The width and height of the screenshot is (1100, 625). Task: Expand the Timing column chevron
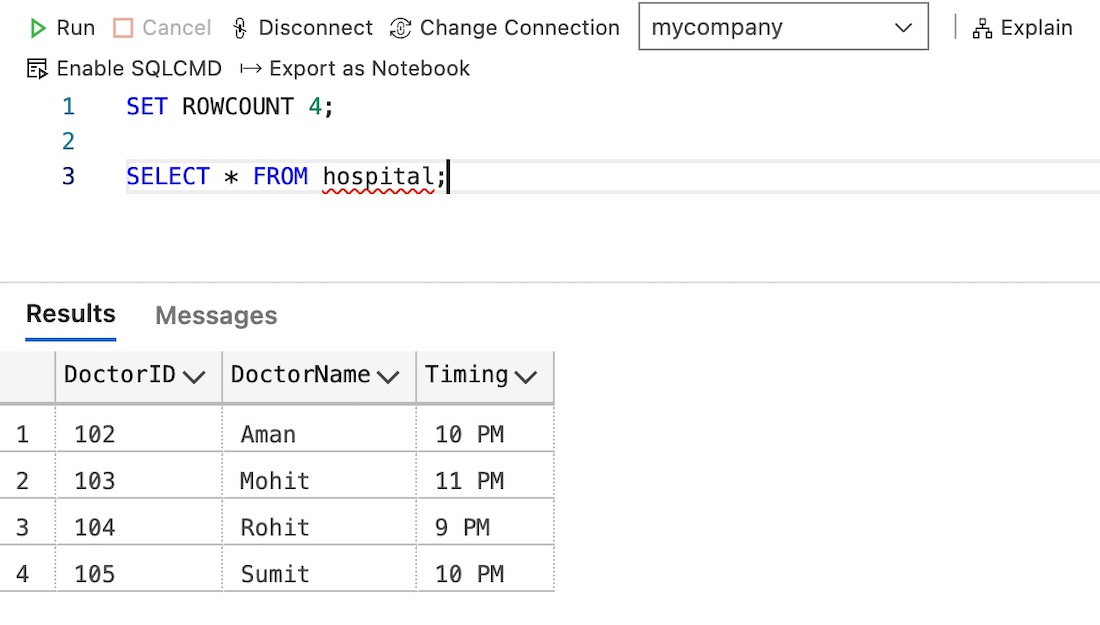click(526, 377)
